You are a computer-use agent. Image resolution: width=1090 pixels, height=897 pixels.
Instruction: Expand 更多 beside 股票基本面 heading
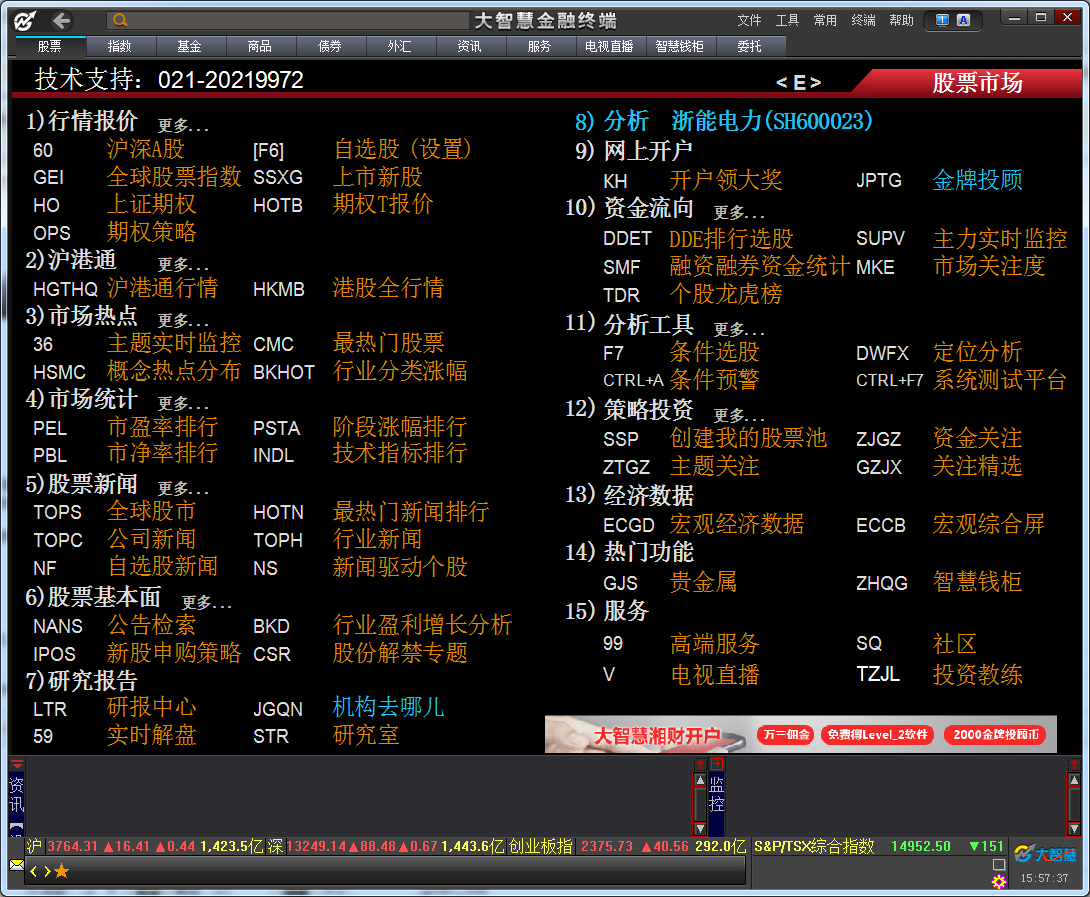(206, 602)
